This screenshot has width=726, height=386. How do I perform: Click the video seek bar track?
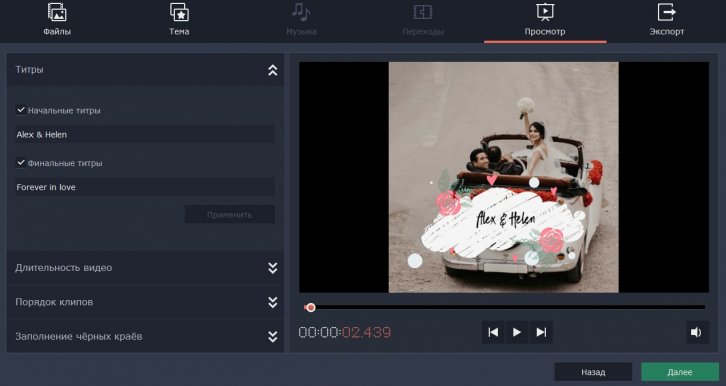pos(505,307)
